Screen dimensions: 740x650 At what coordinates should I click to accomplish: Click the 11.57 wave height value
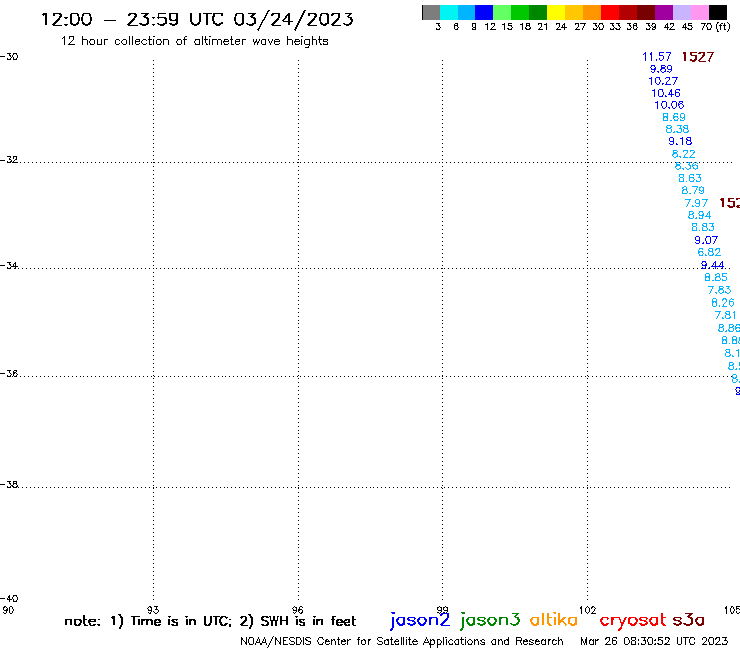click(656, 57)
